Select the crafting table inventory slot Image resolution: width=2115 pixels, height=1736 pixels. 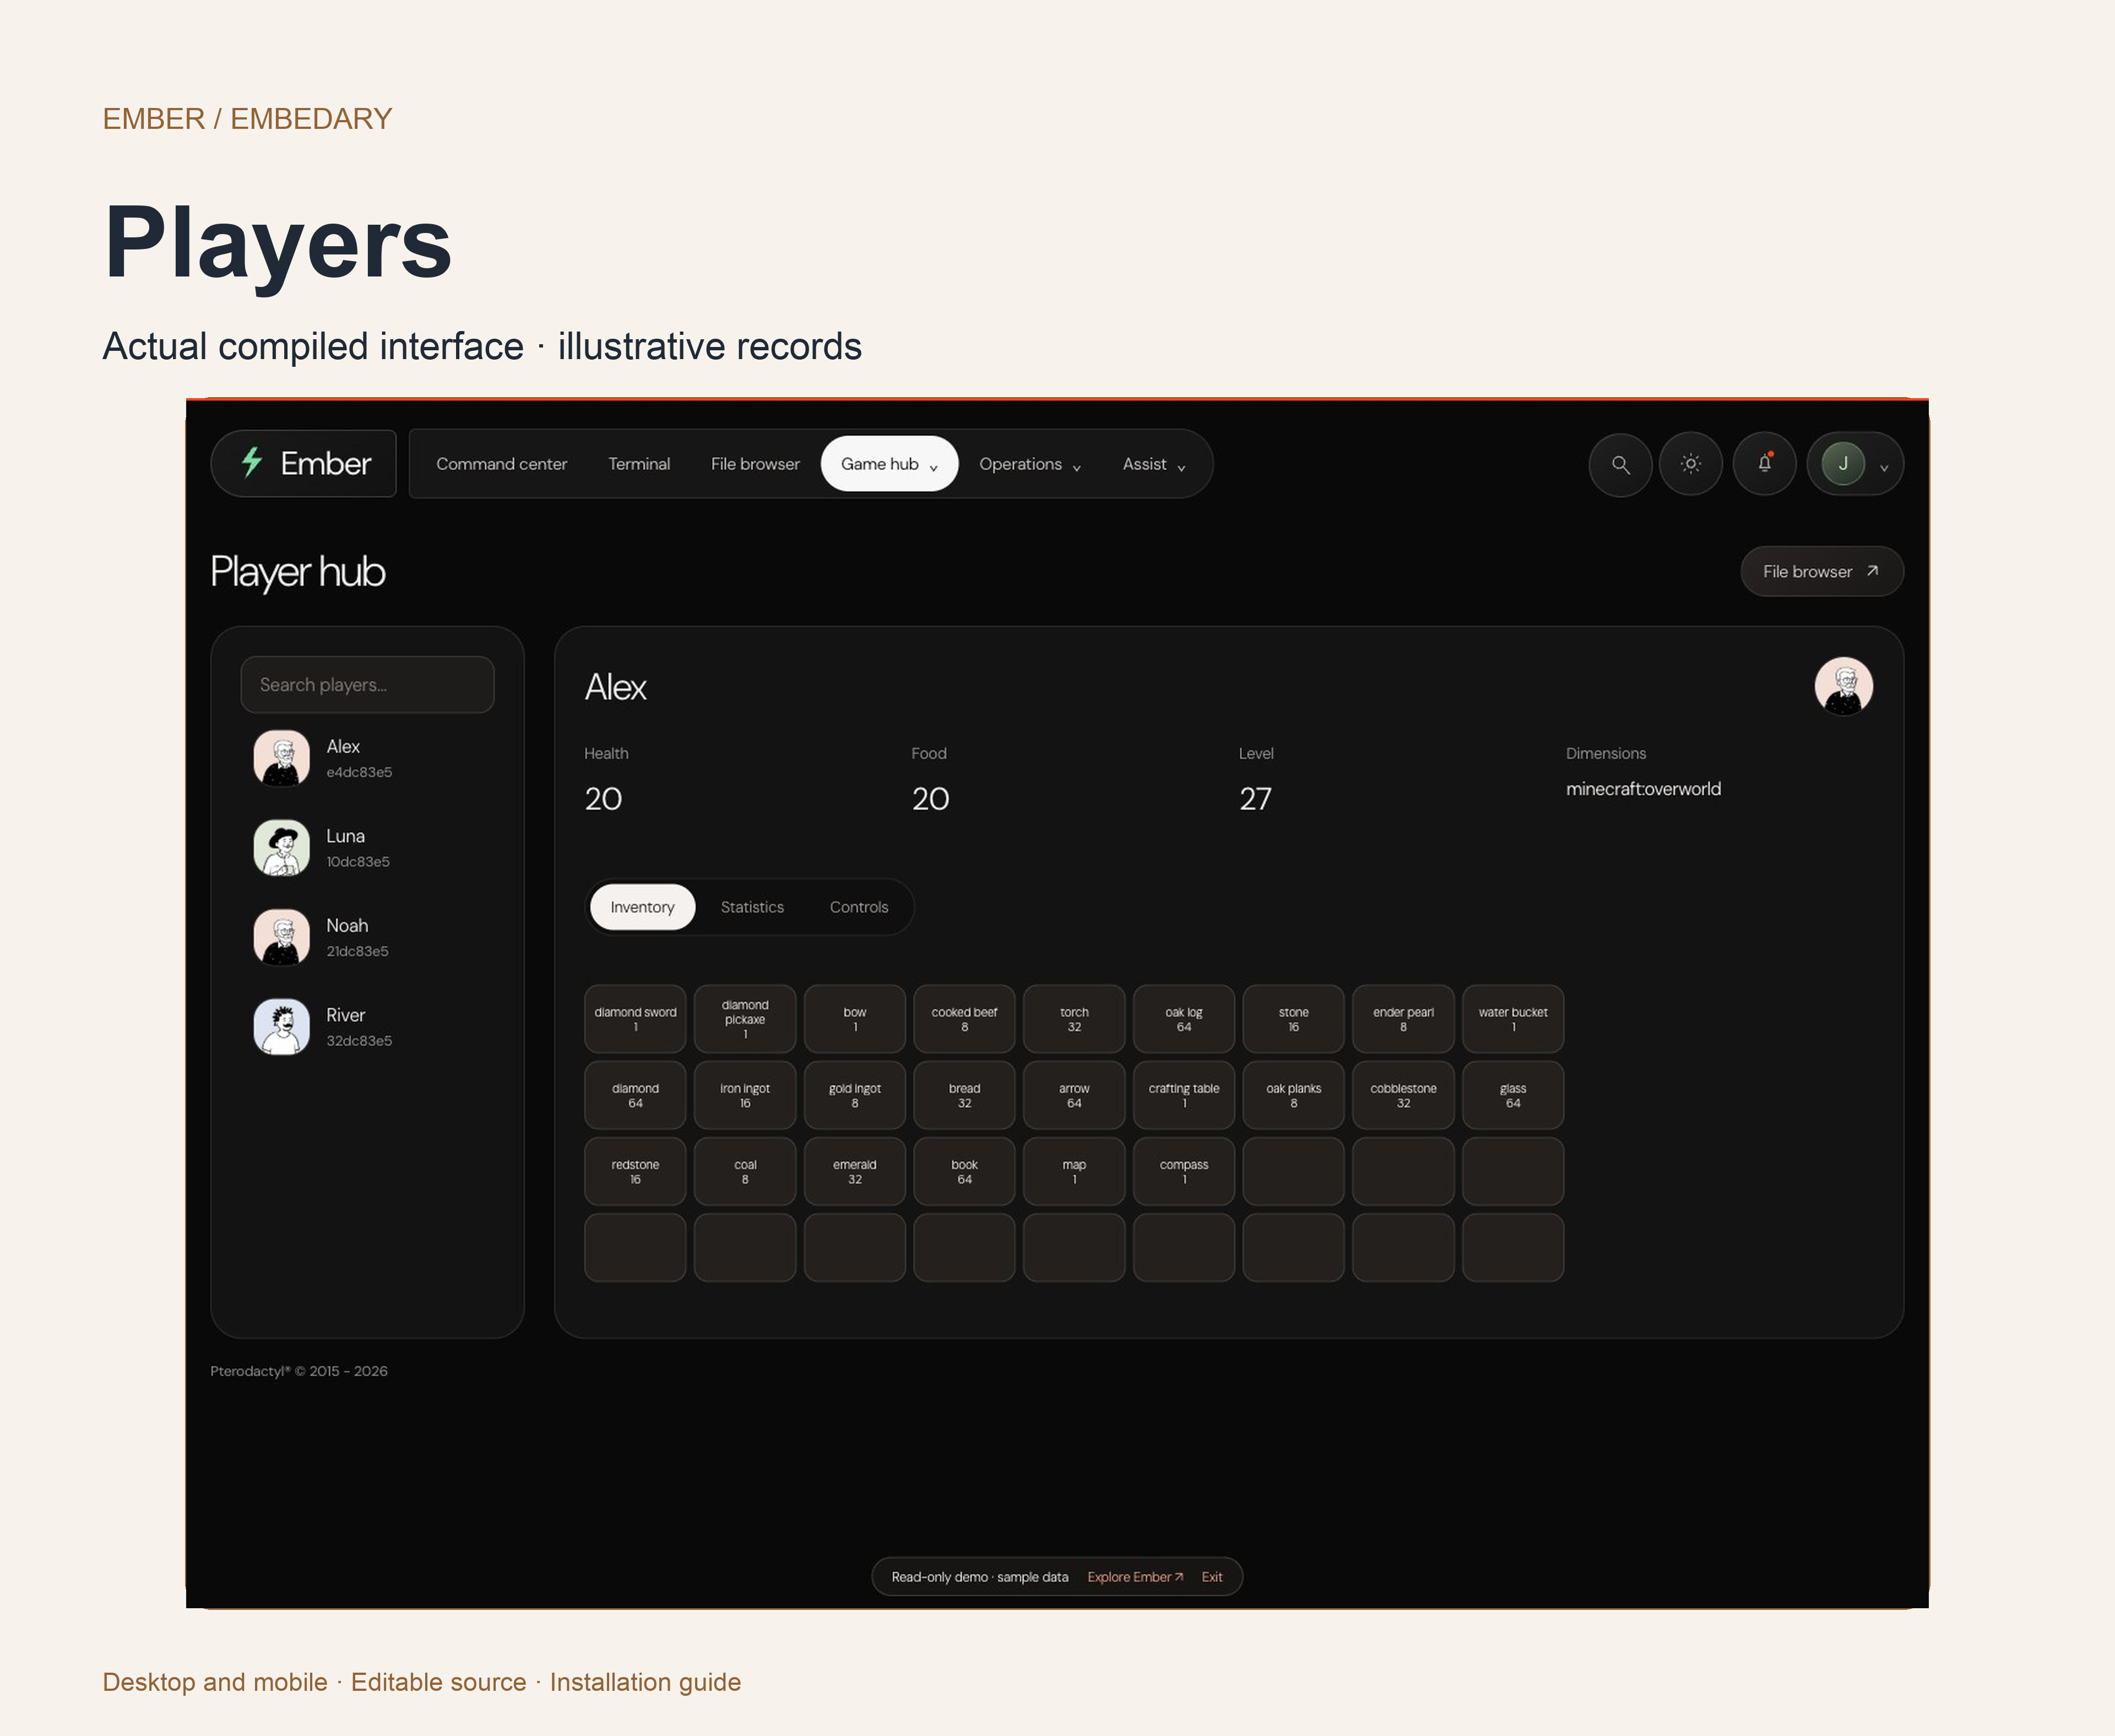point(1184,1095)
